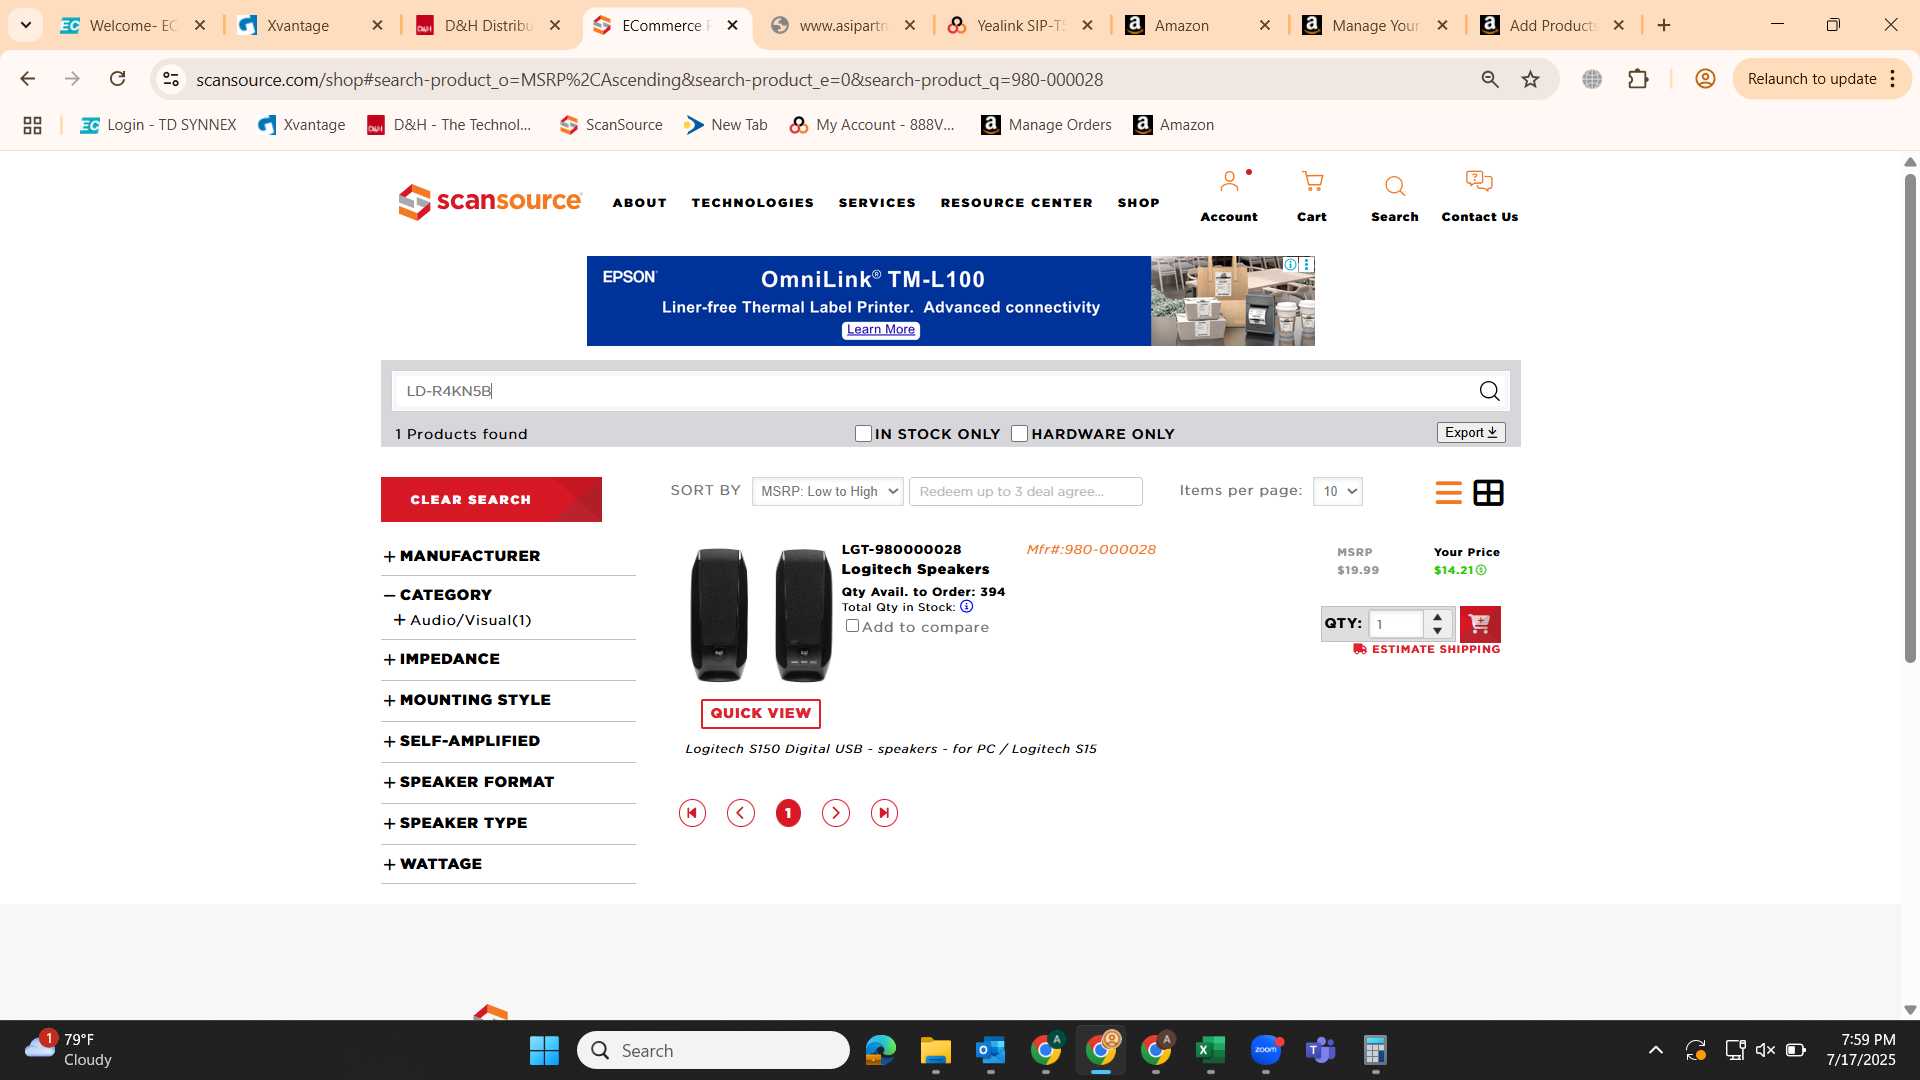Add Logitech Speakers to cart
This screenshot has height=1080, width=1920.
click(x=1480, y=624)
